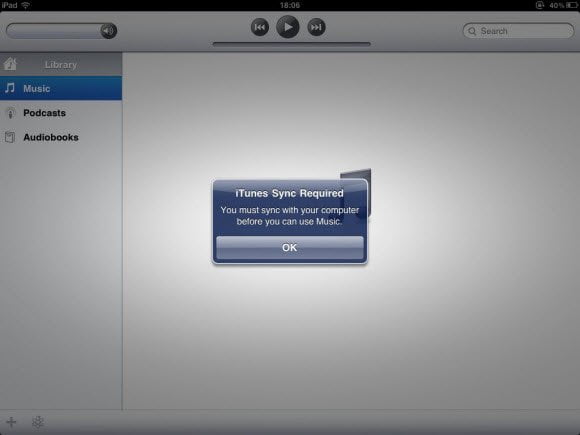The height and width of the screenshot is (435, 580).
Task: Click the magnifier icon in Search
Action: pos(472,31)
